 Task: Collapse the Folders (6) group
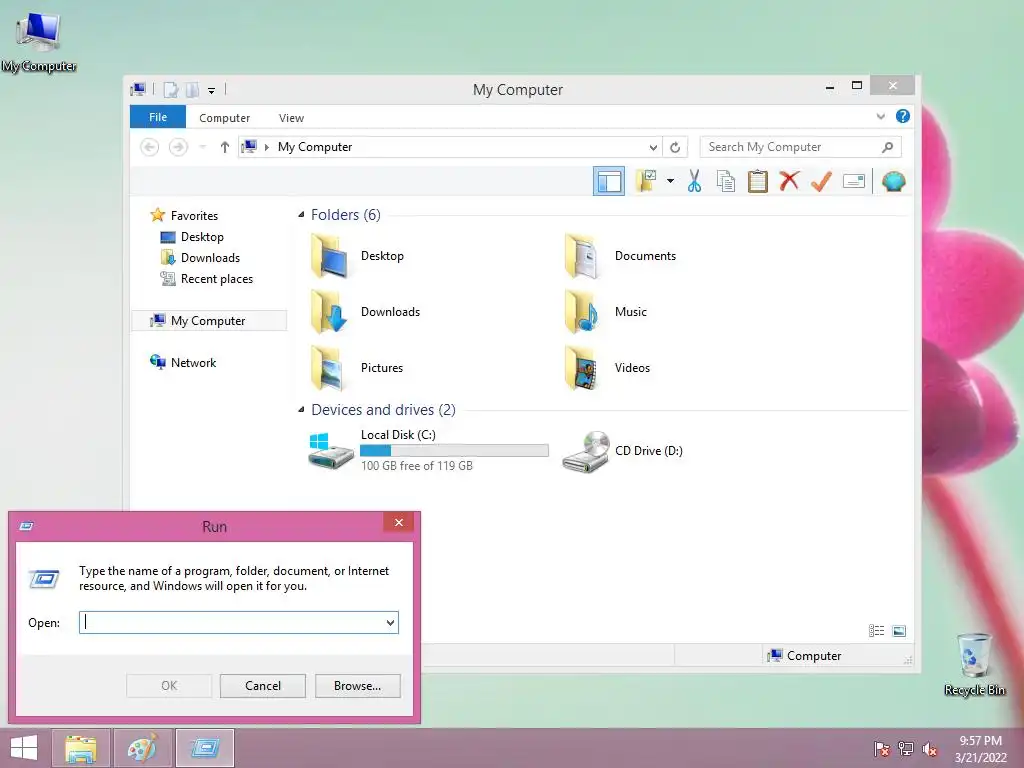[x=301, y=215]
